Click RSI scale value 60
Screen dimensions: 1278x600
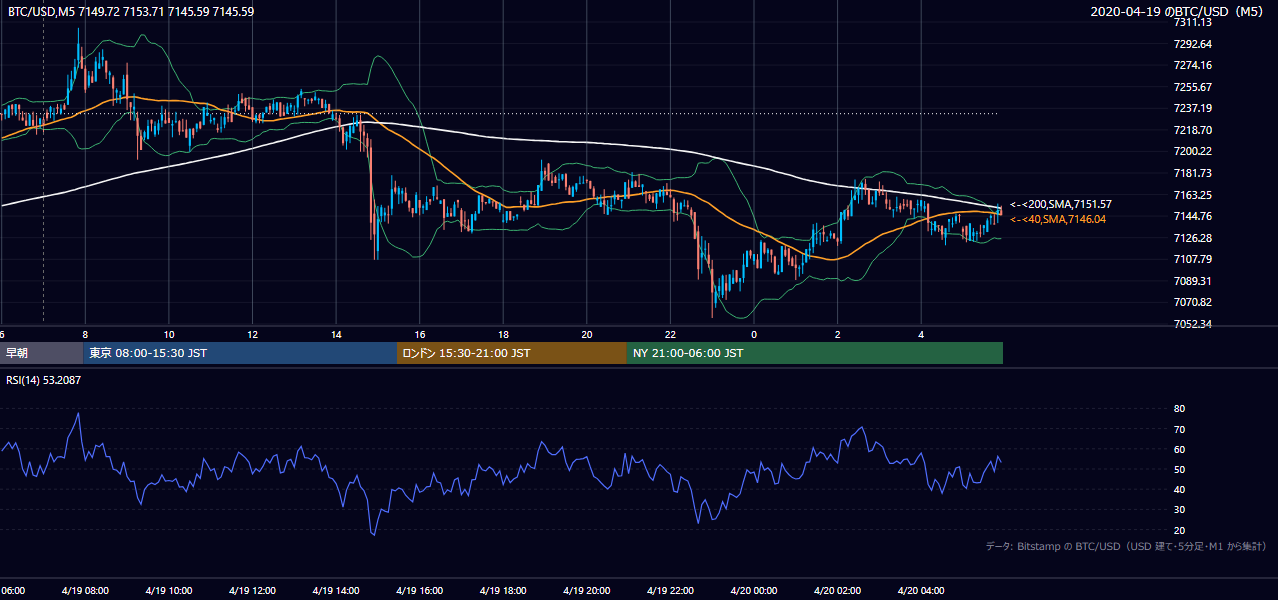pos(1179,449)
